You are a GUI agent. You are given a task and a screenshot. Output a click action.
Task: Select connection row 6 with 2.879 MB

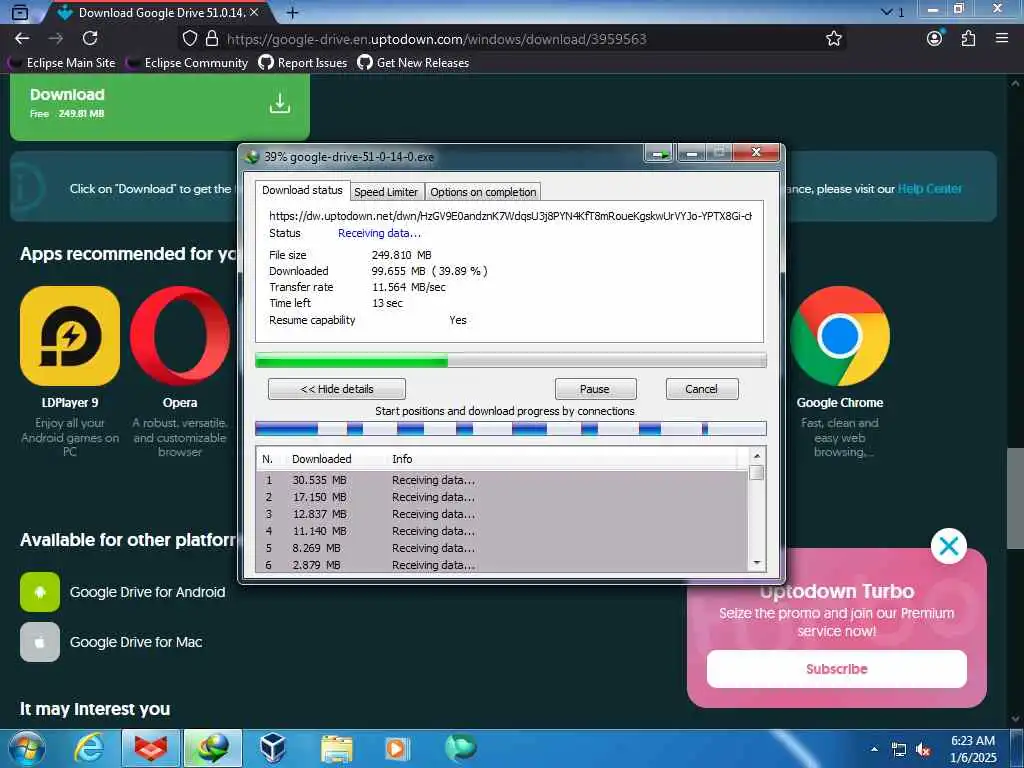[502, 564]
